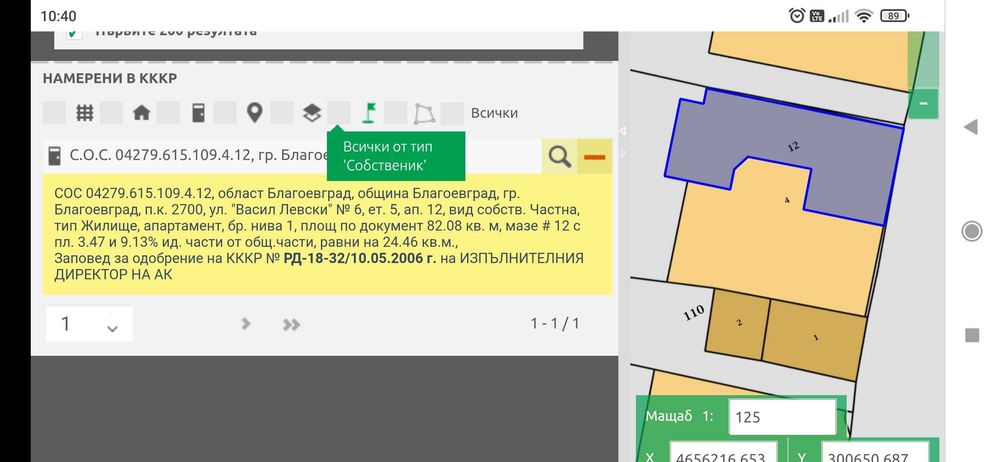Screen dimensions: 1000x462
Task: Toggle checkbox before the location pin icon
Action: 225,113
